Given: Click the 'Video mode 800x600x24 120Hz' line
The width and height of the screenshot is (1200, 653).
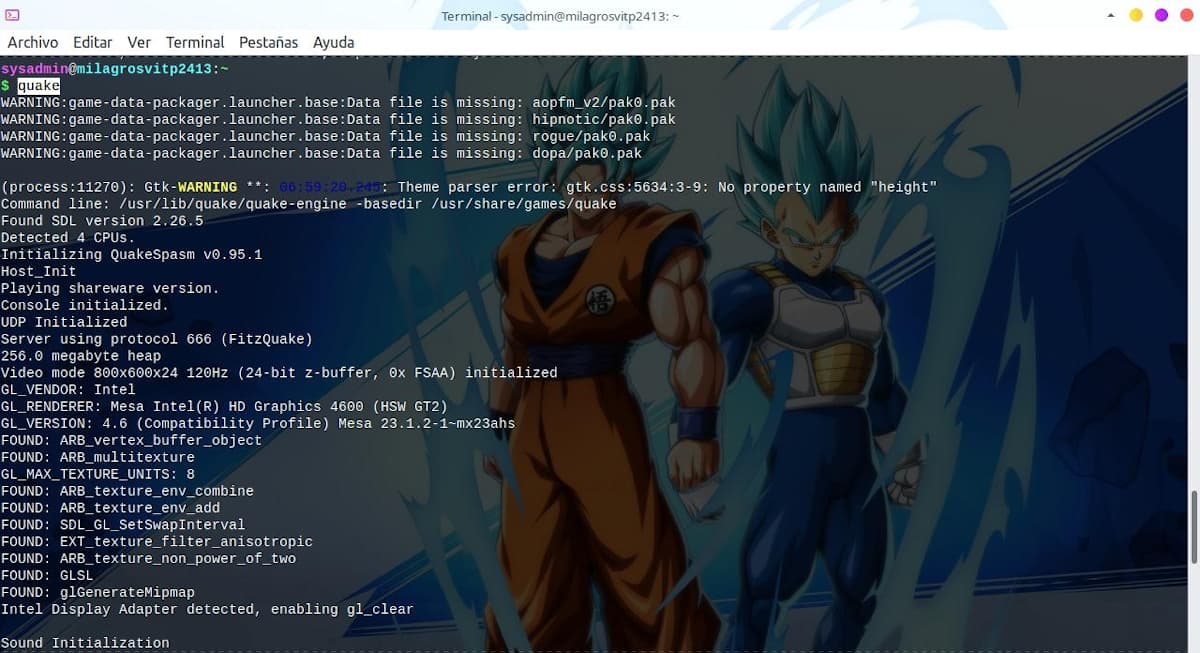Looking at the screenshot, I should point(279,373).
